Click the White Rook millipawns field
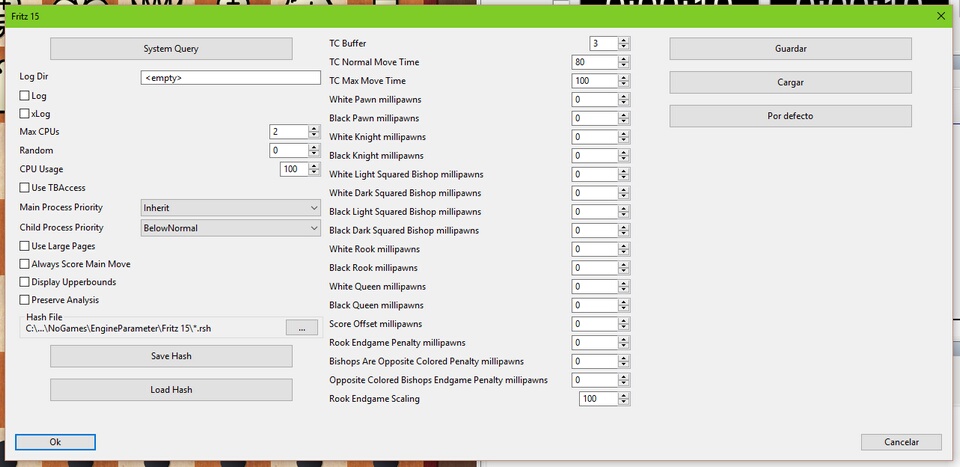Image resolution: width=960 pixels, height=467 pixels. pos(594,249)
